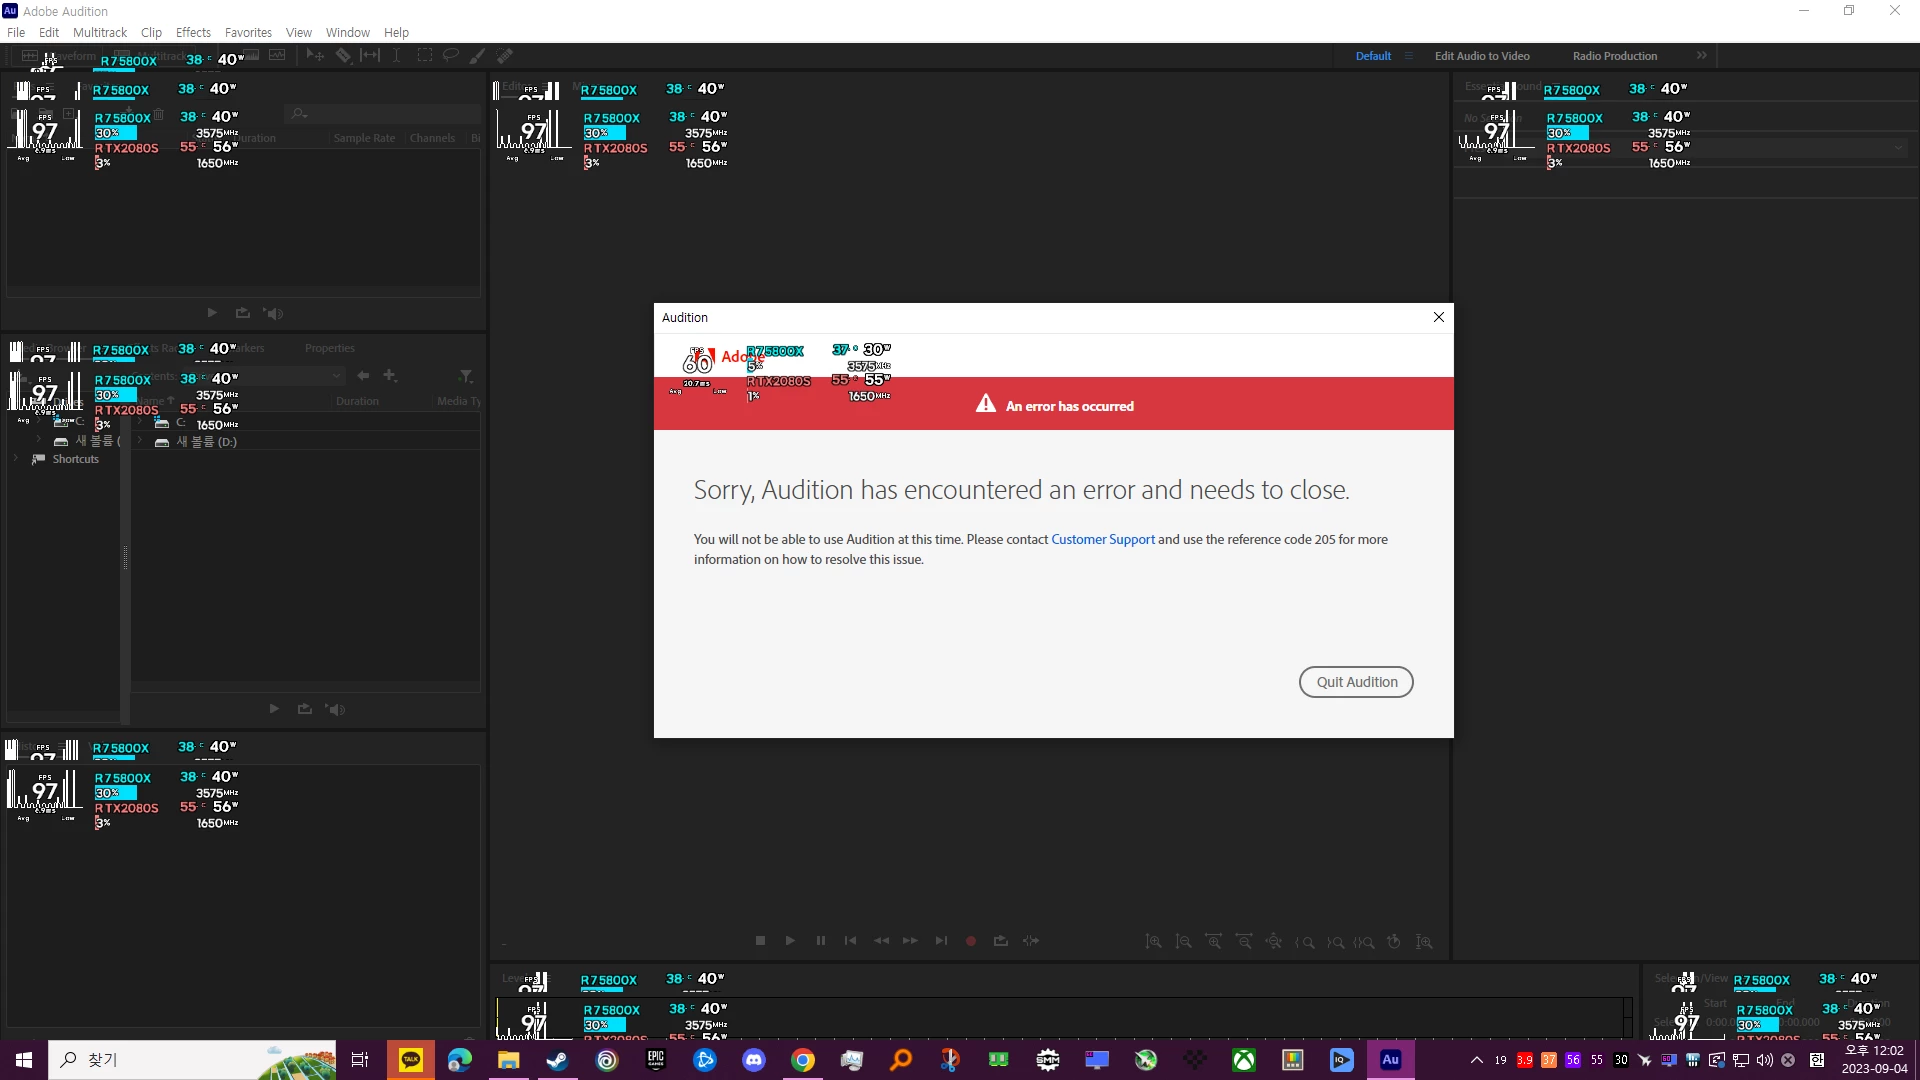Toggle Loop Playback in the Files panel footer
Screen dimensions: 1920x1080
pos(243,313)
